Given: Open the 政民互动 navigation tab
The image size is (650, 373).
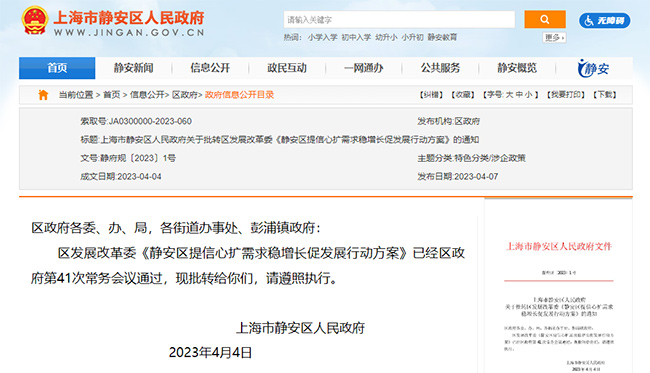Looking at the screenshot, I should click(287, 68).
